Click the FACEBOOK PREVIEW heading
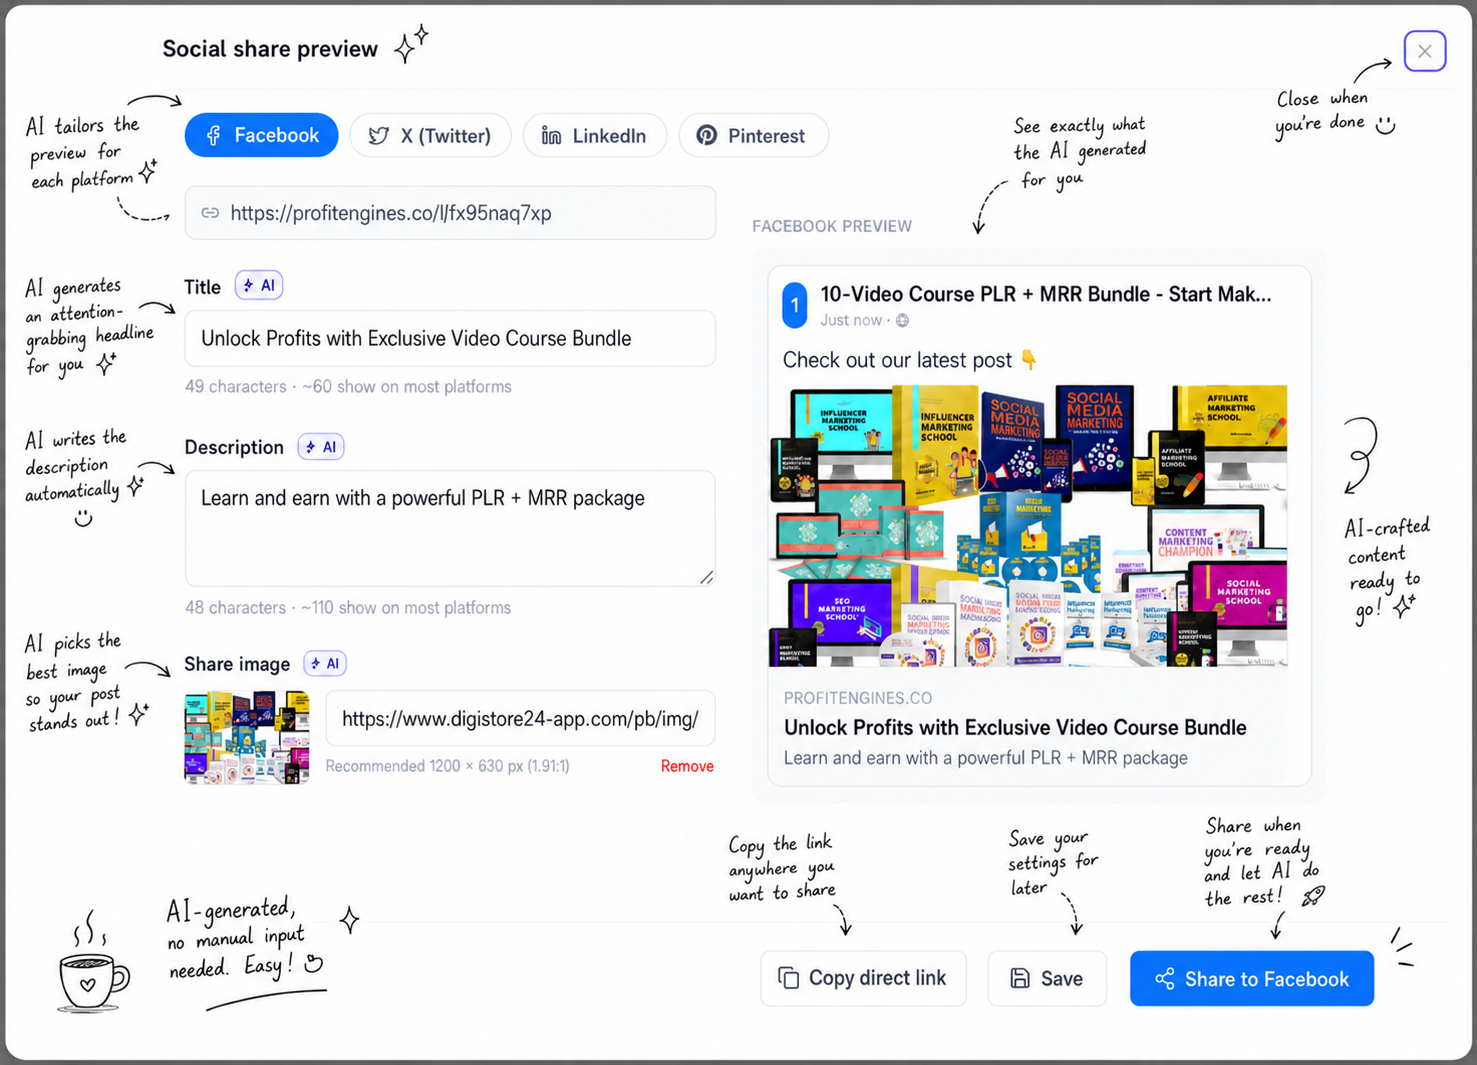The height and width of the screenshot is (1065, 1477). tap(832, 226)
